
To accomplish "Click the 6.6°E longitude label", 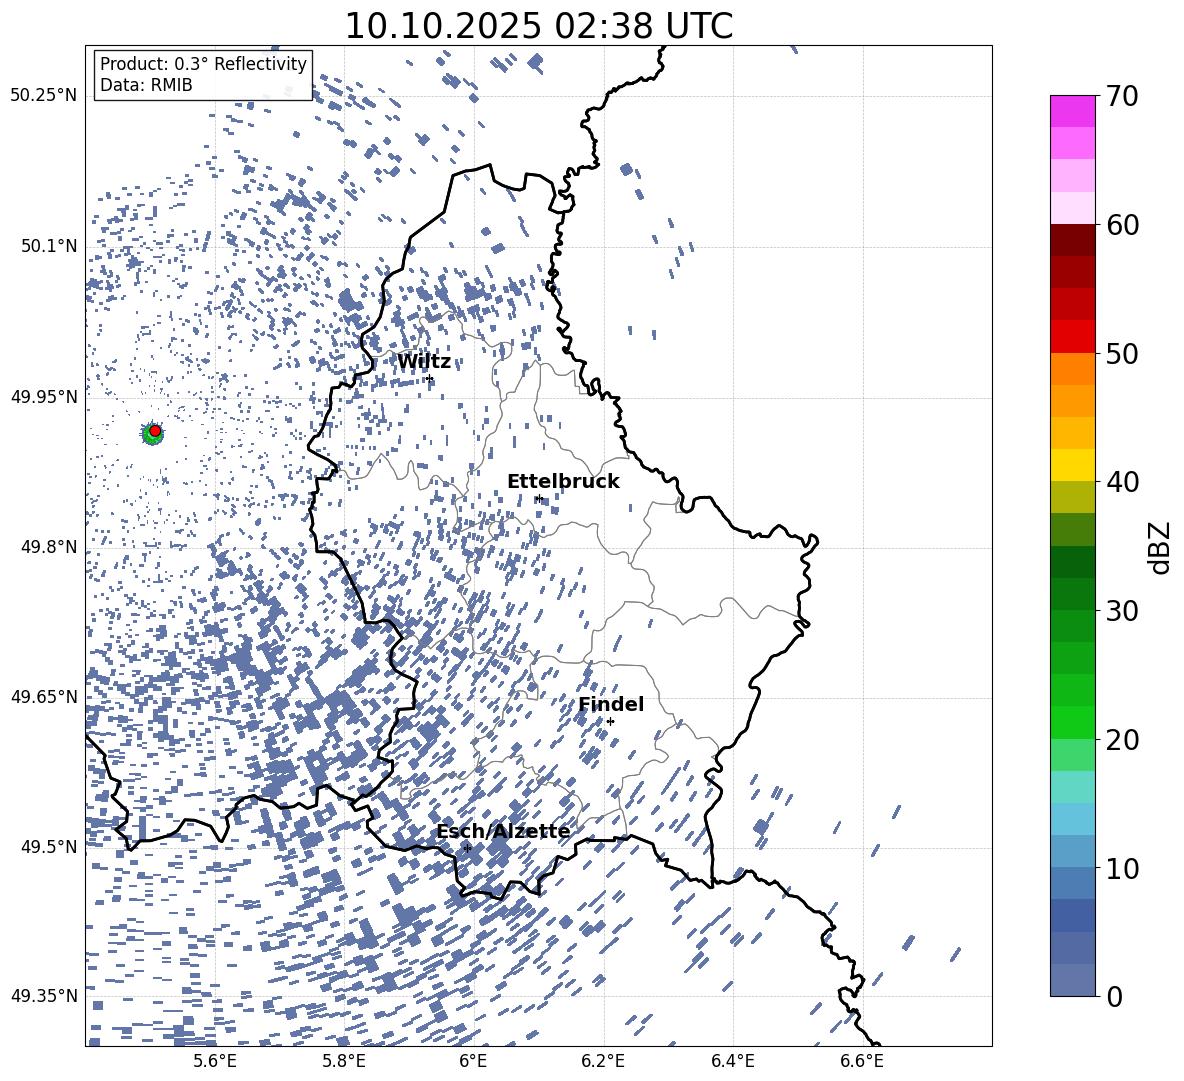I will pos(862,1061).
